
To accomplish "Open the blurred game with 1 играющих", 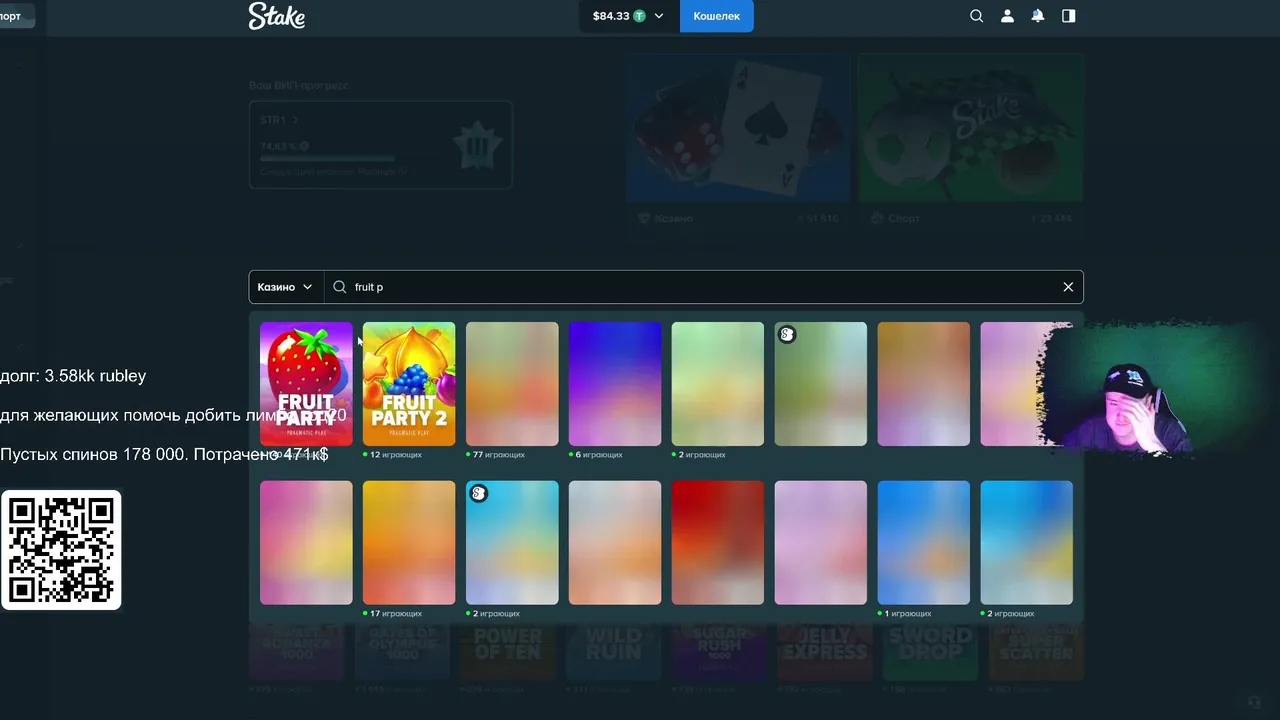I will (x=924, y=543).
